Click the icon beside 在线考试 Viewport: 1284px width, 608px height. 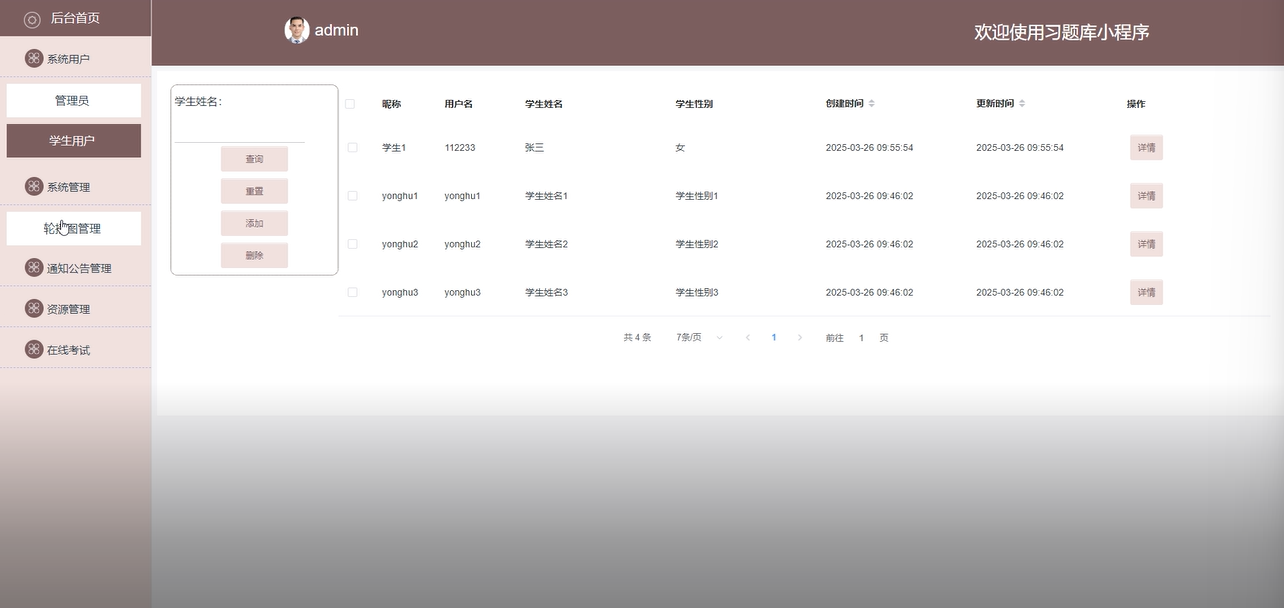click(x=34, y=349)
